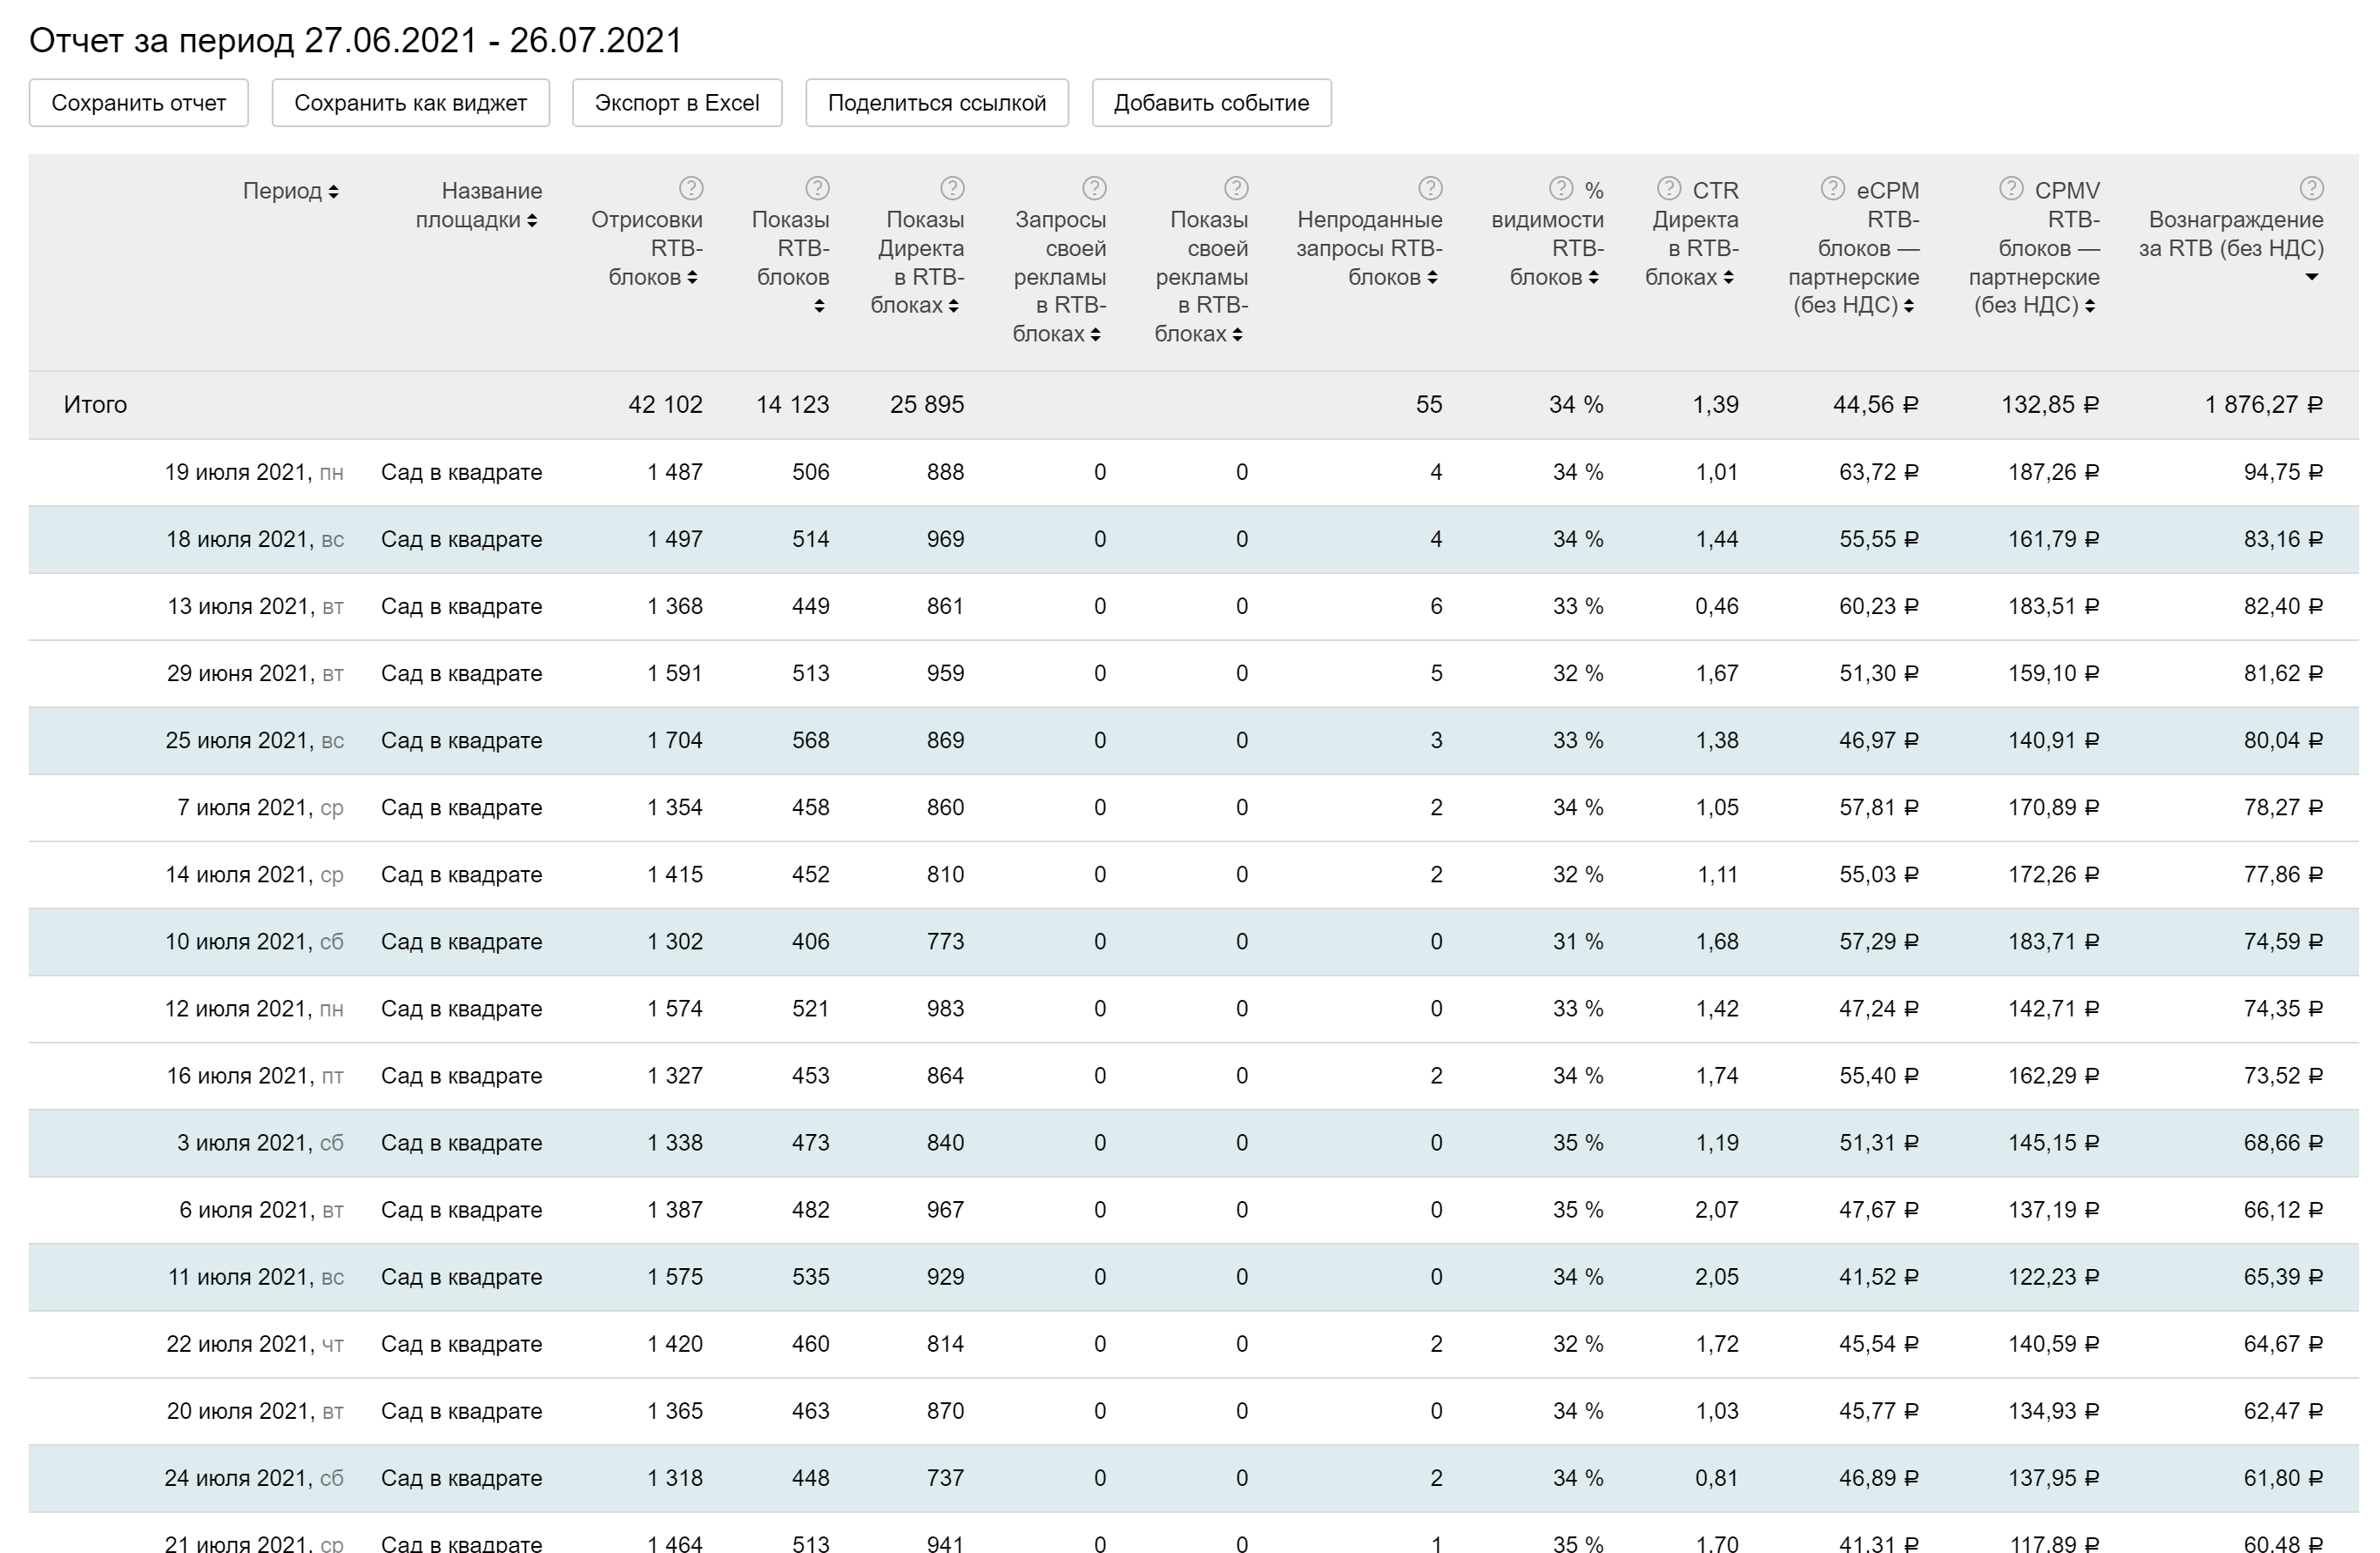Click help icon above Вознаграждение за RTB

click(2311, 188)
